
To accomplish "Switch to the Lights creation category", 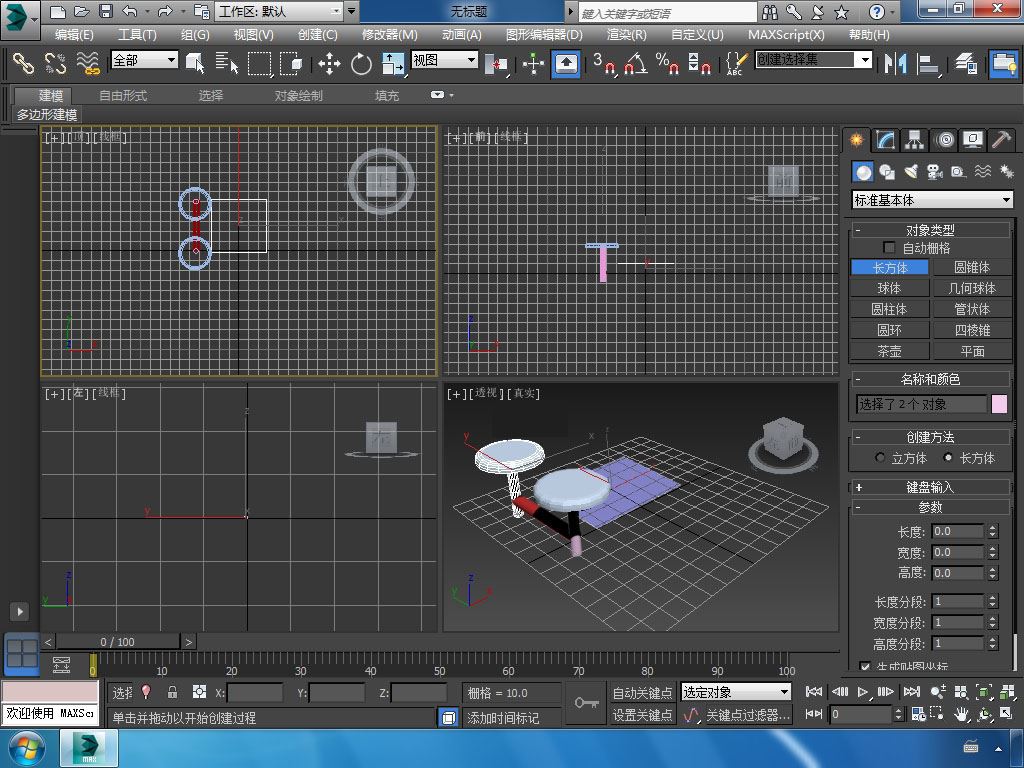I will [910, 172].
